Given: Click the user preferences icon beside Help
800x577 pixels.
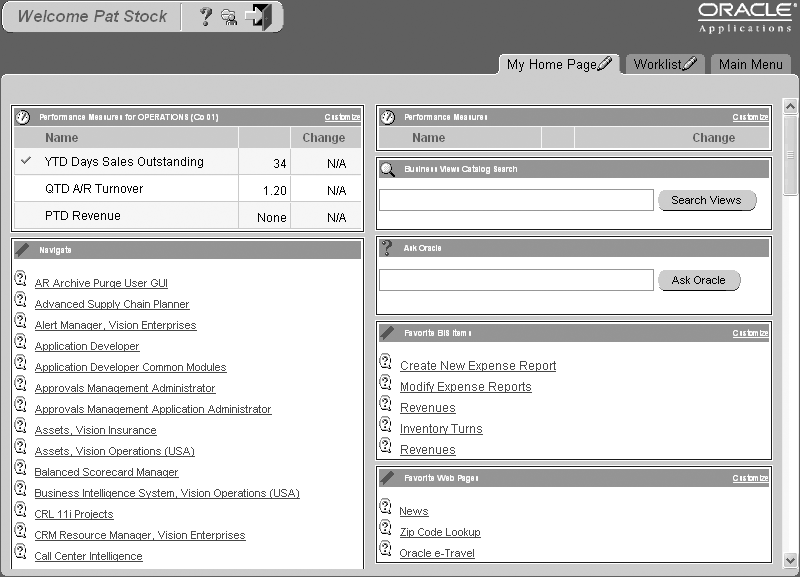Looking at the screenshot, I should (x=229, y=17).
